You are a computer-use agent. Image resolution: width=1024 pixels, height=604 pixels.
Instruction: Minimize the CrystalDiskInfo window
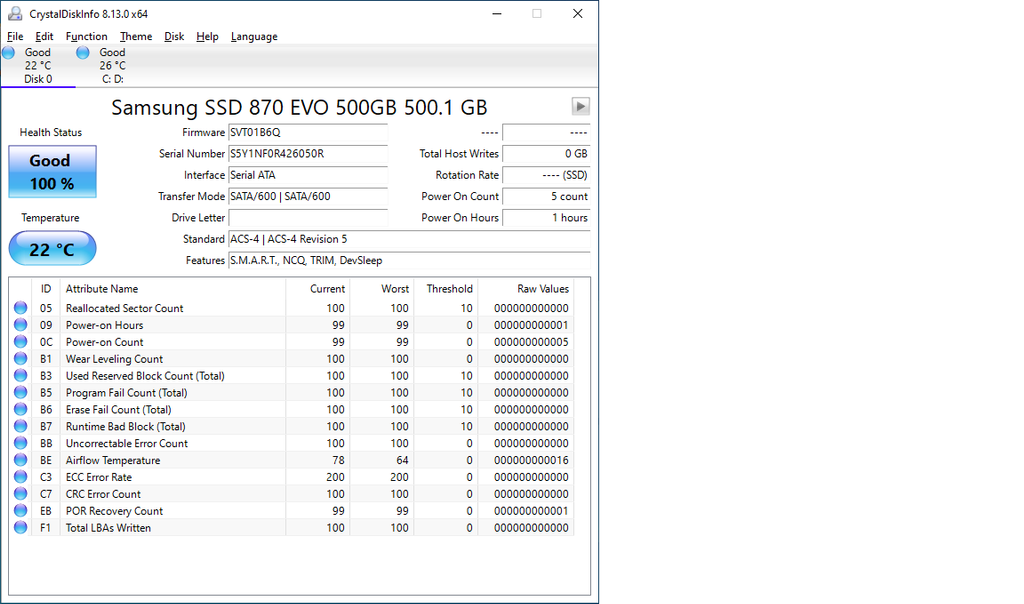(x=497, y=14)
